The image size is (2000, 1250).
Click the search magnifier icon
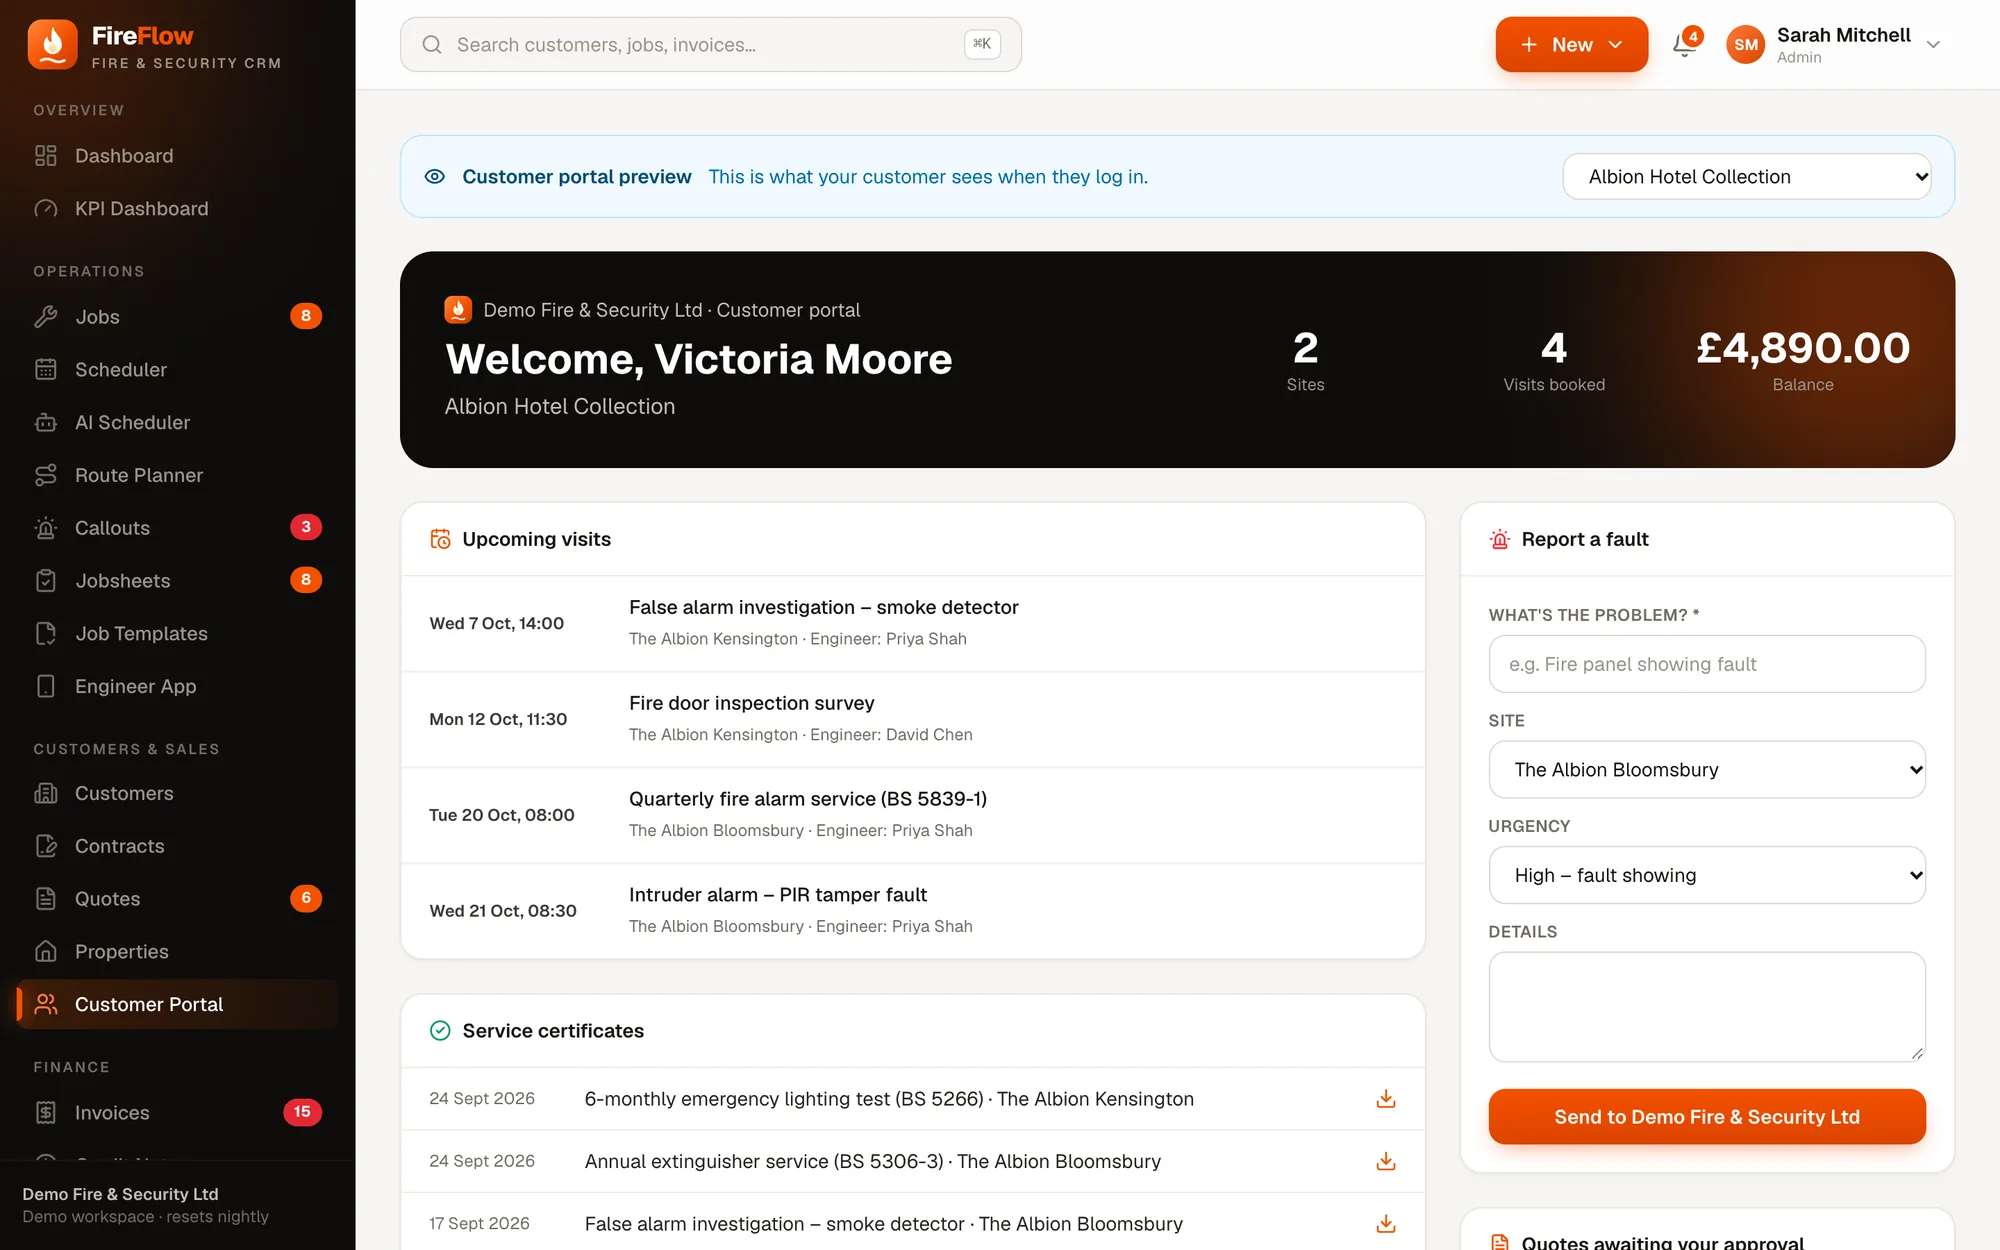coord(432,45)
